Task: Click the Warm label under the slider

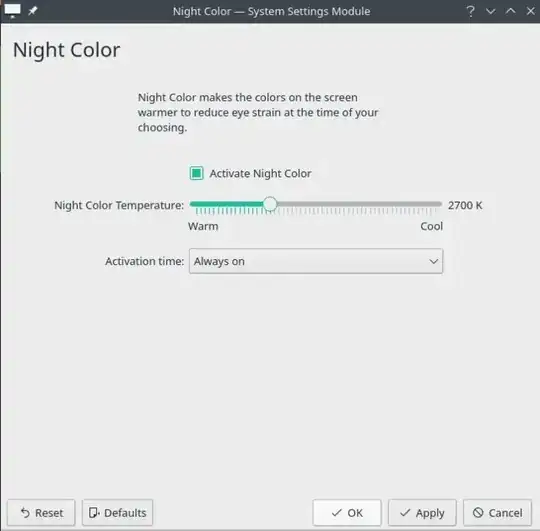Action: click(x=203, y=226)
